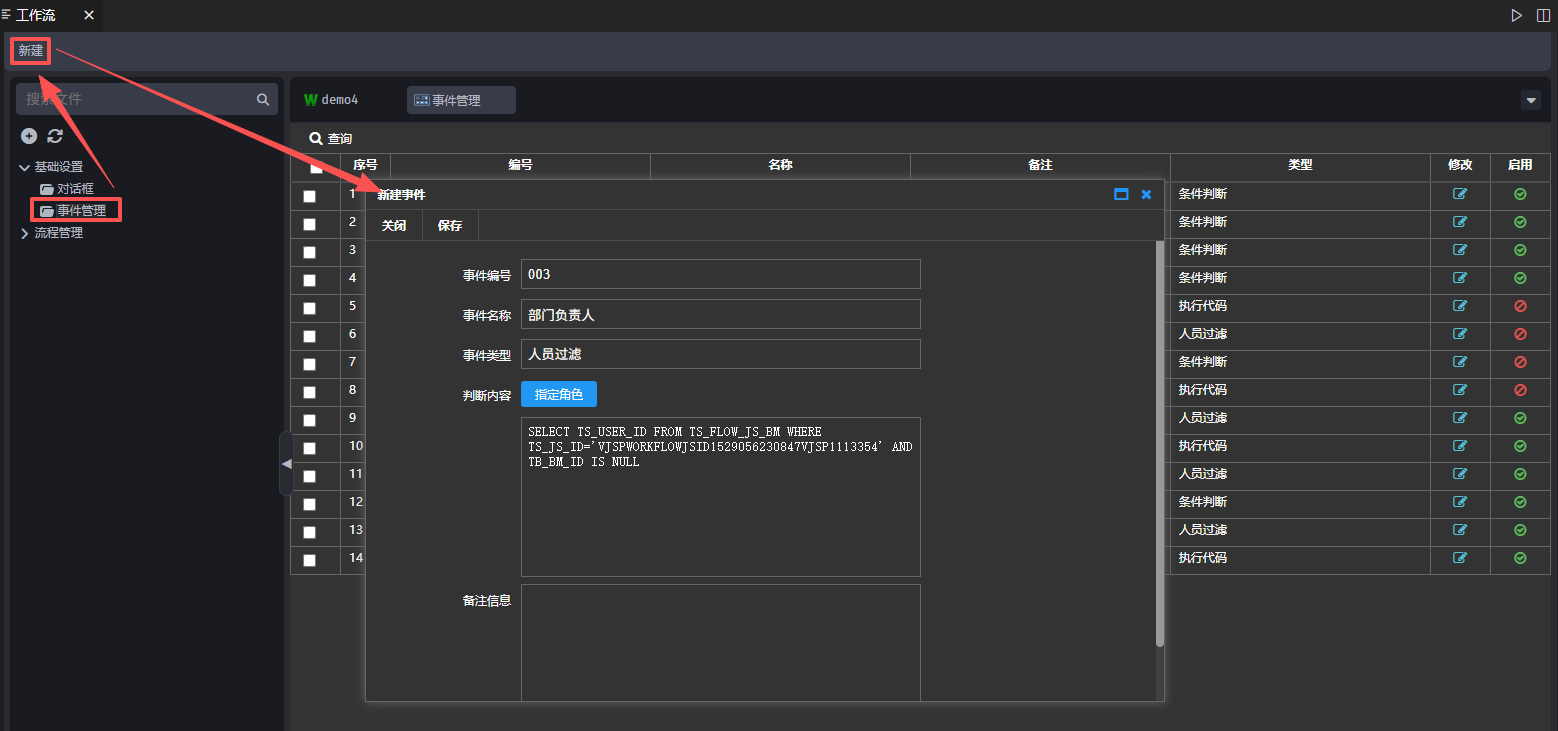Check the checkbox for row 10
The image size is (1558, 731).
point(310,448)
